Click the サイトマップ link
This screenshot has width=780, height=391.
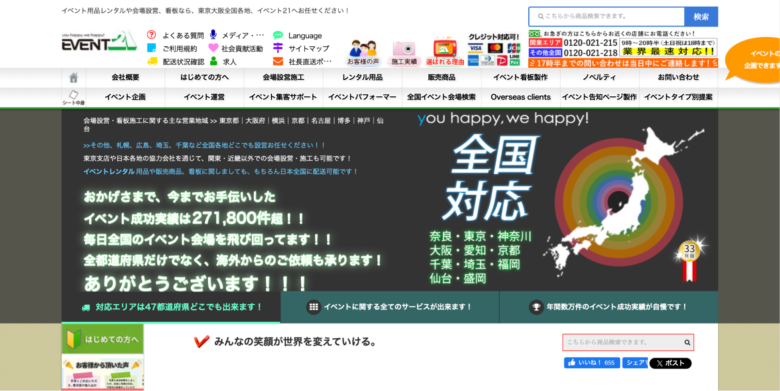point(309,49)
